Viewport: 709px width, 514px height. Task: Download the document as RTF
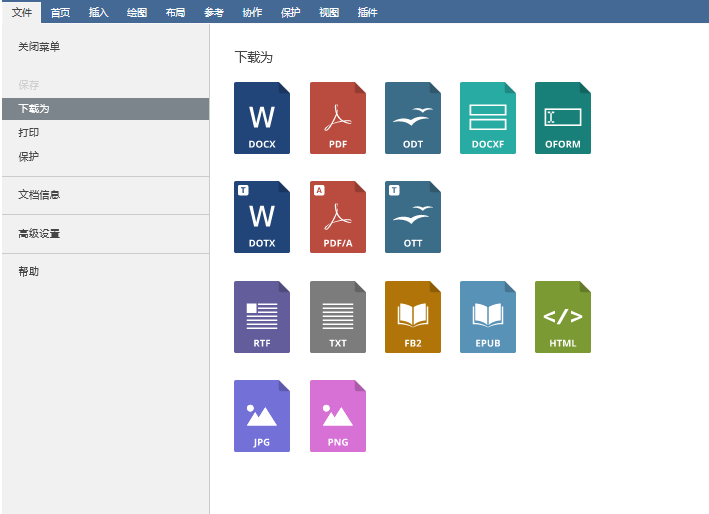(262, 317)
